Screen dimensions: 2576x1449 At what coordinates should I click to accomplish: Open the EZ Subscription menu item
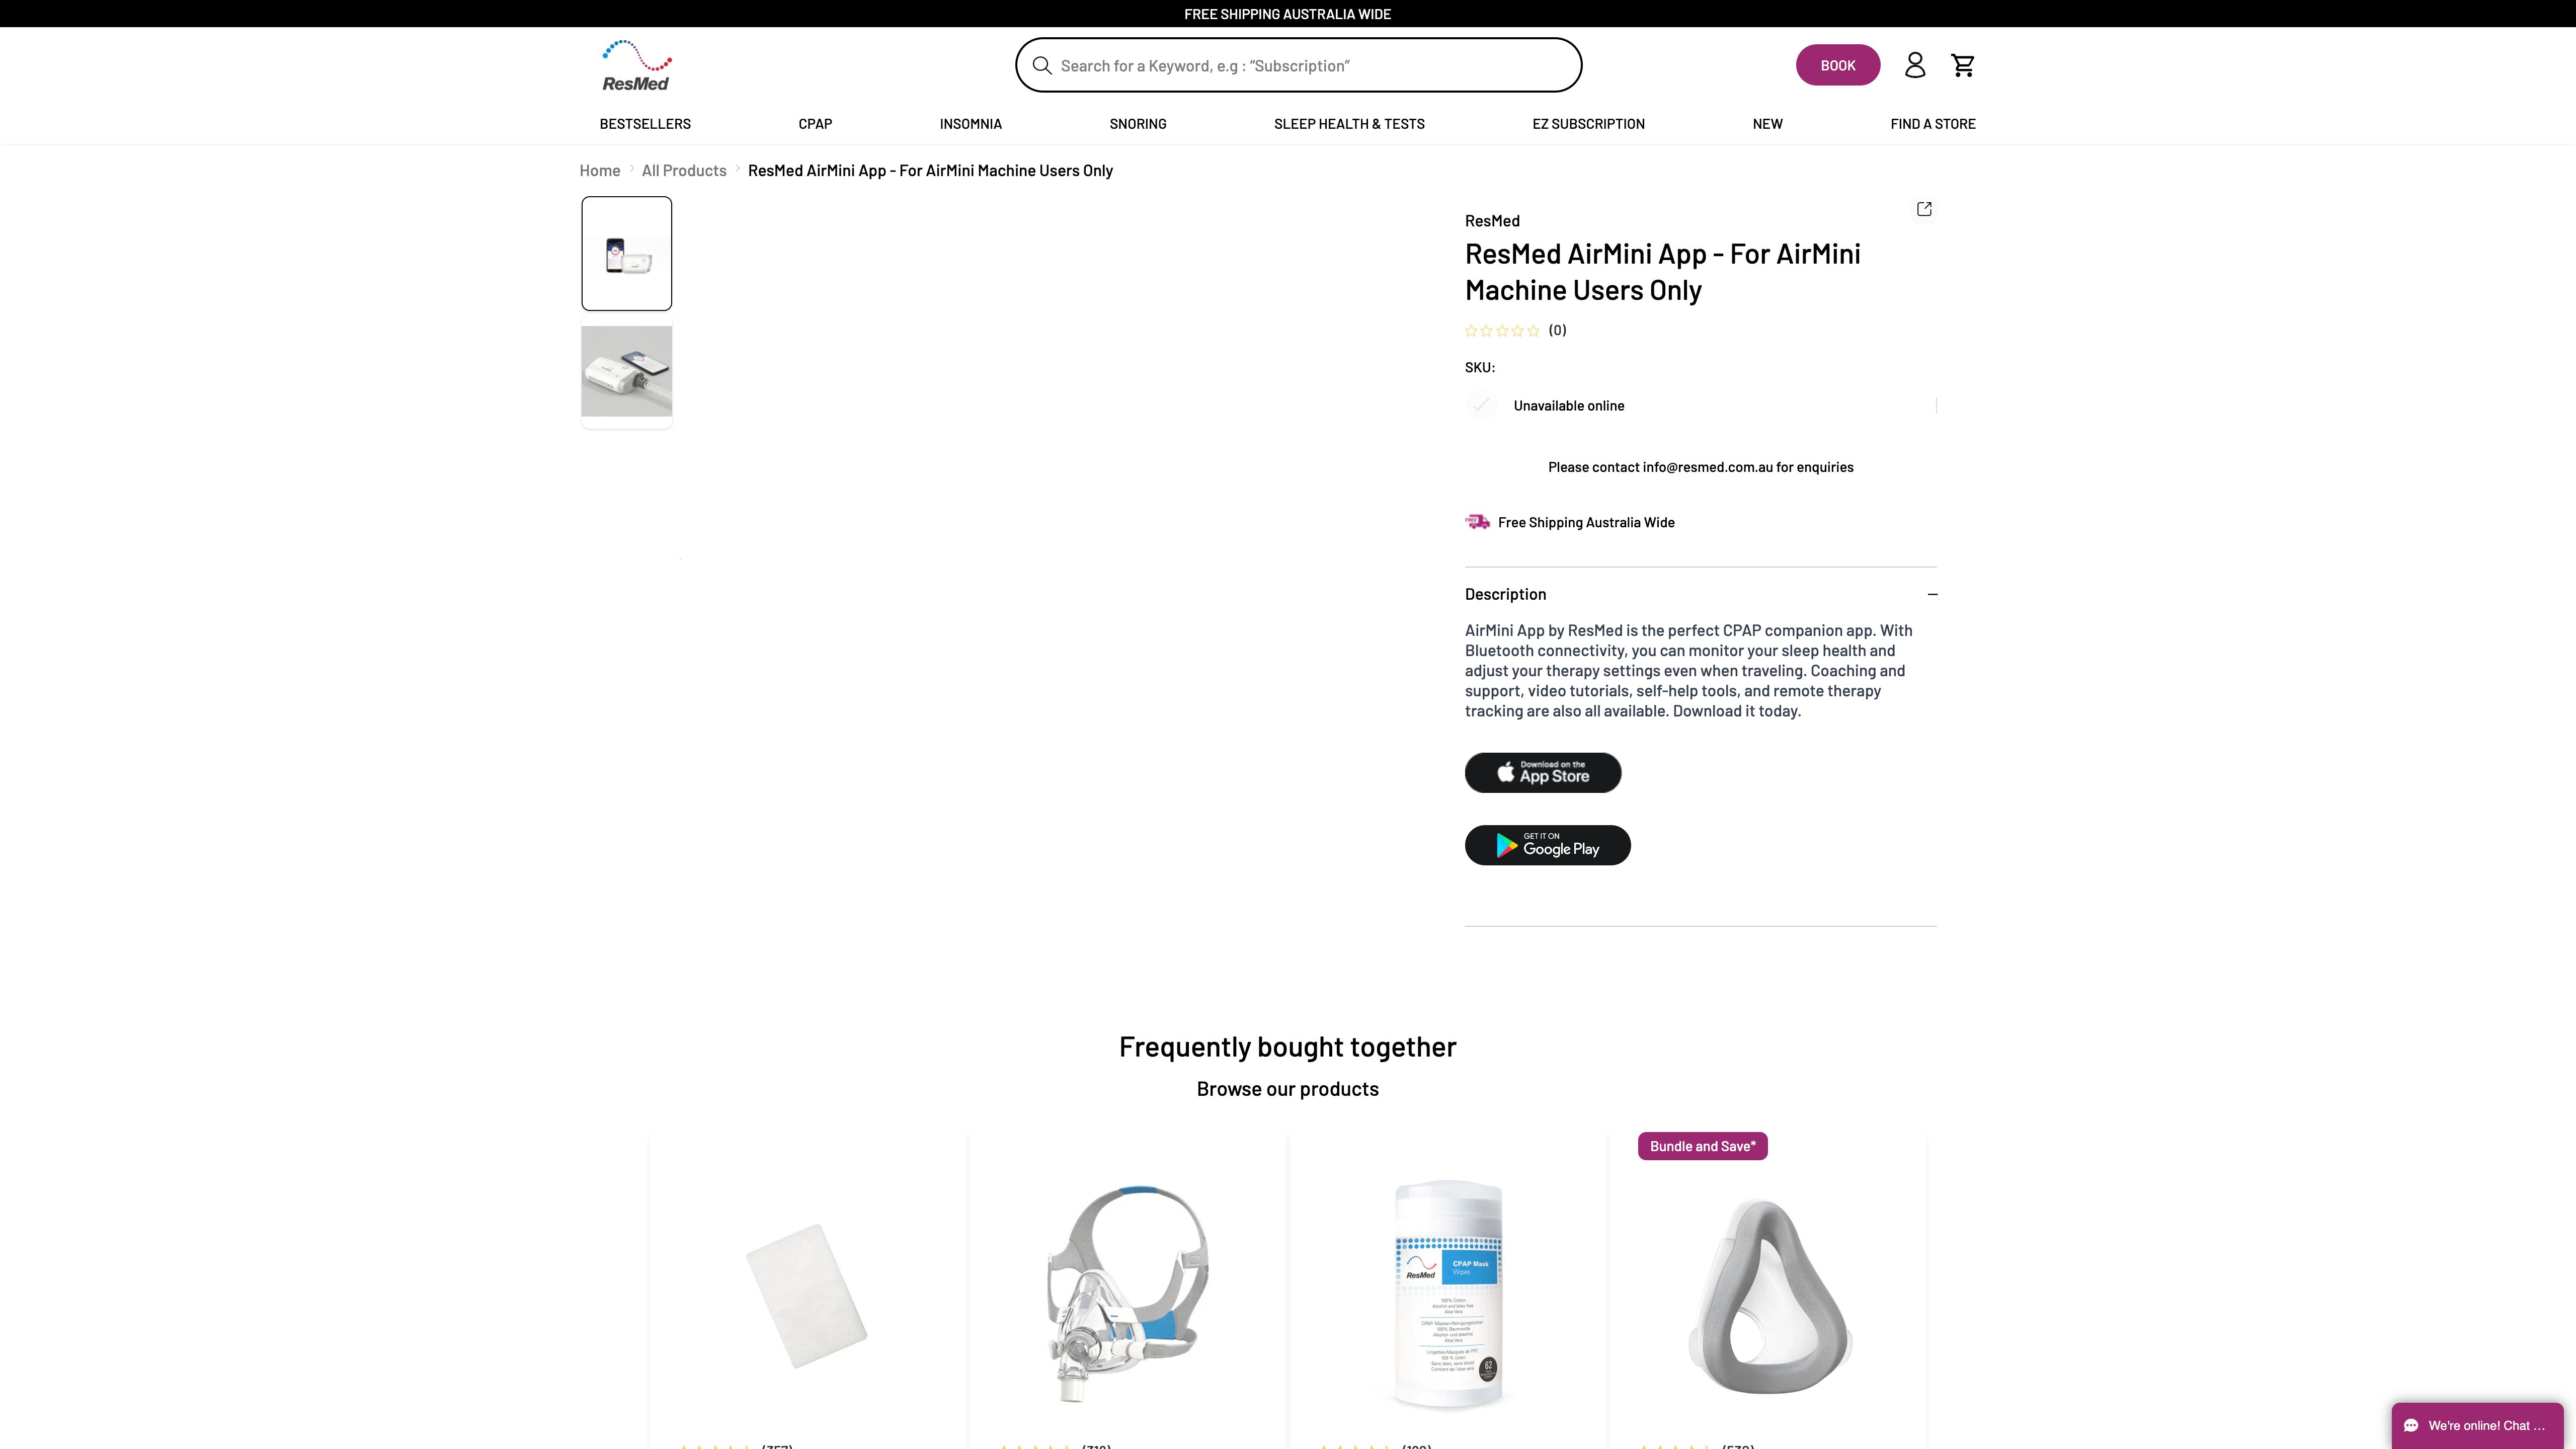point(1588,124)
